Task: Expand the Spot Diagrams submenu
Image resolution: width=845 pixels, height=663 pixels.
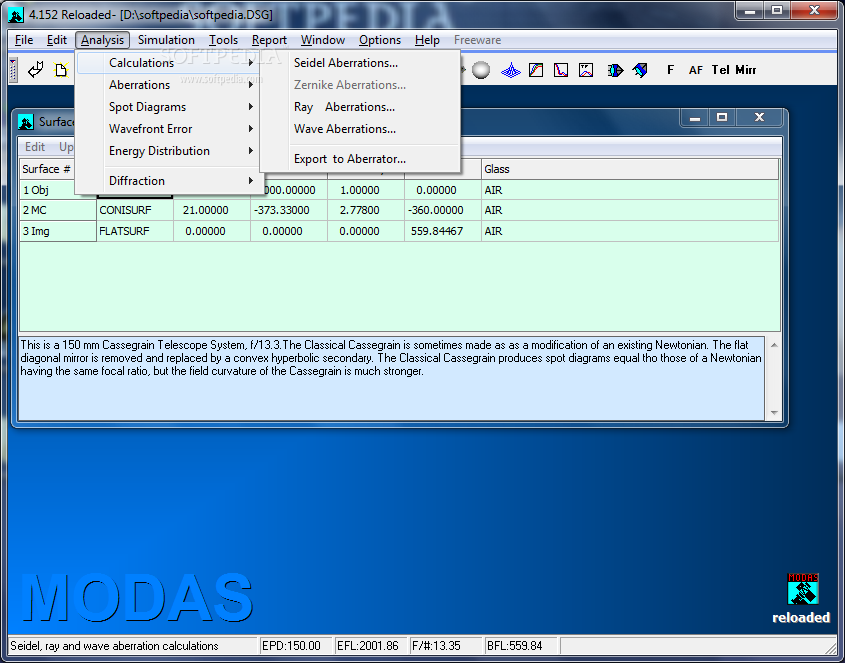Action: (168, 107)
